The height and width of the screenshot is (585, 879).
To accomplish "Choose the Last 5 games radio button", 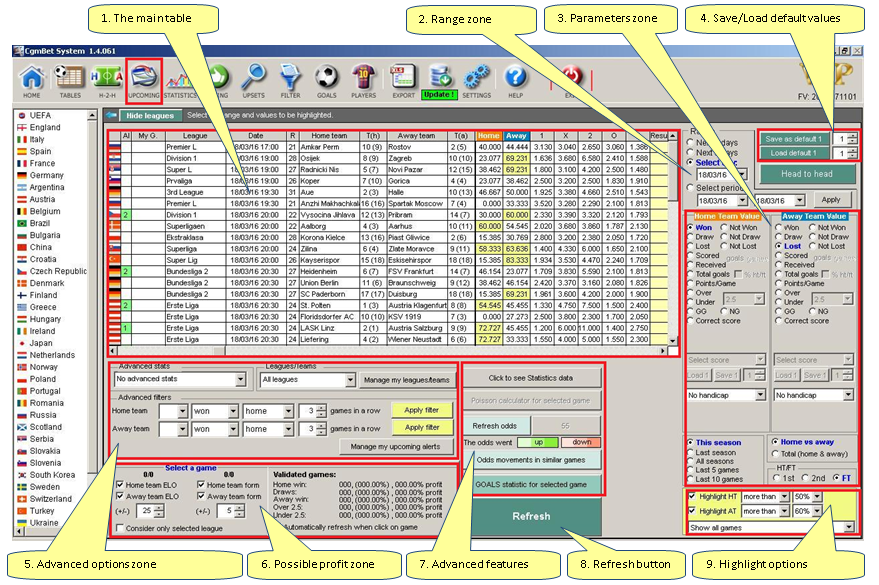I will [691, 470].
